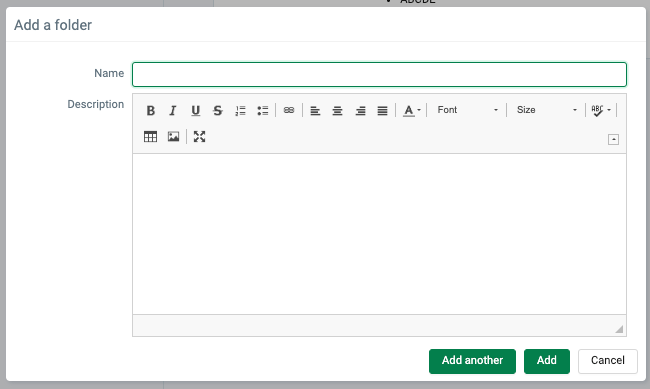Toggle bold formatting in description editor
The width and height of the screenshot is (650, 389).
(150, 110)
